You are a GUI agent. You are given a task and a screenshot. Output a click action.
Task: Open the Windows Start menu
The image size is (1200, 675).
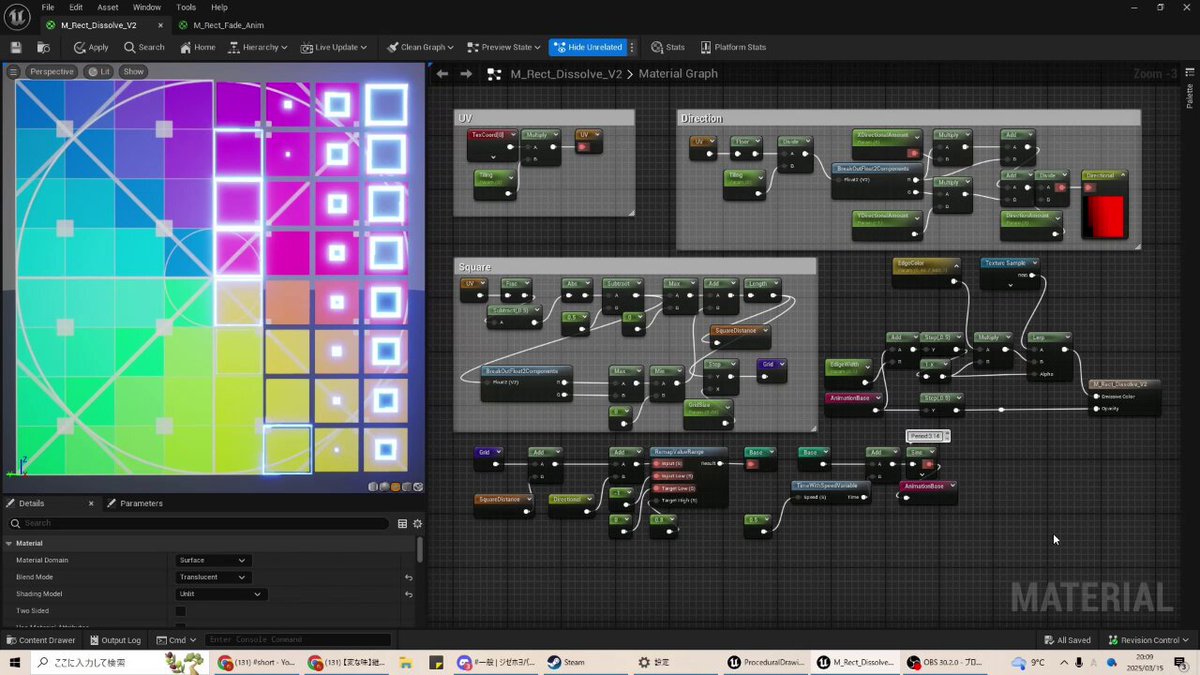tap(16, 662)
